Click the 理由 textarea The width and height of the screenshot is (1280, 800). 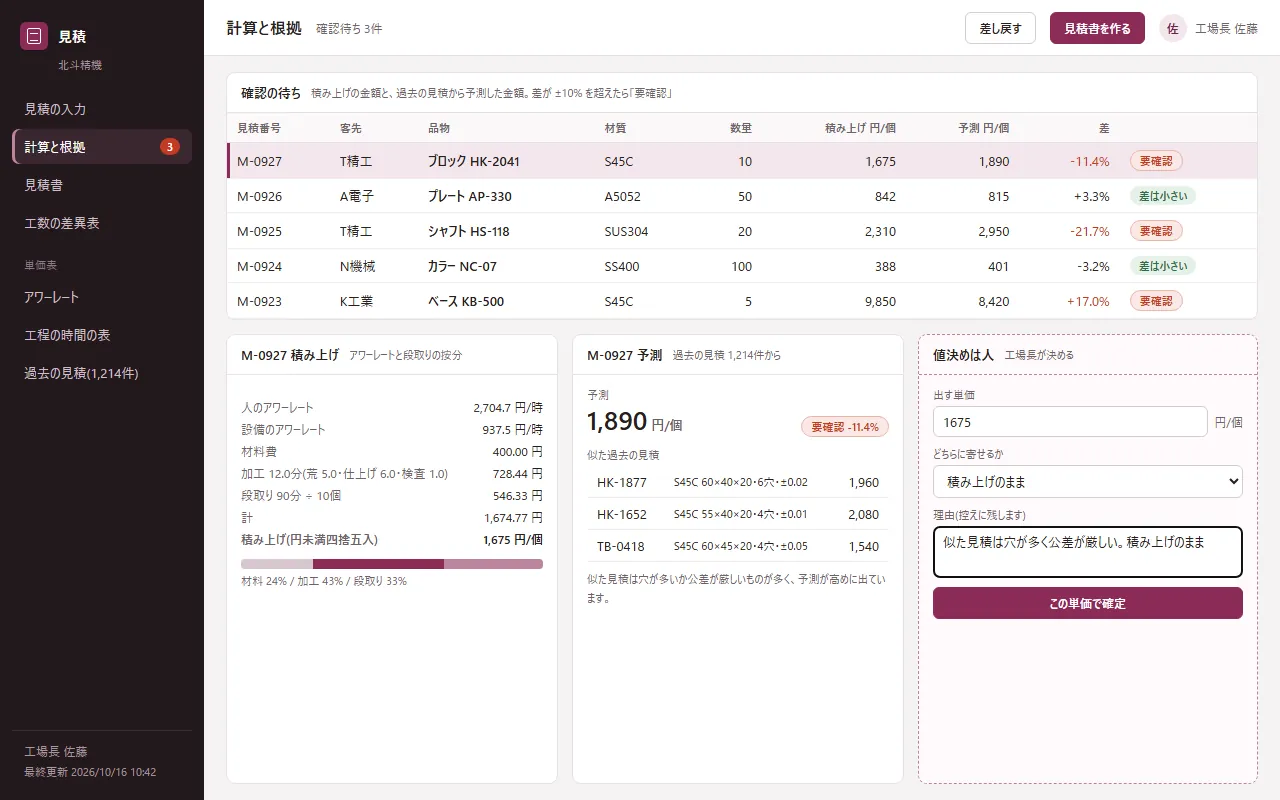coord(1088,552)
